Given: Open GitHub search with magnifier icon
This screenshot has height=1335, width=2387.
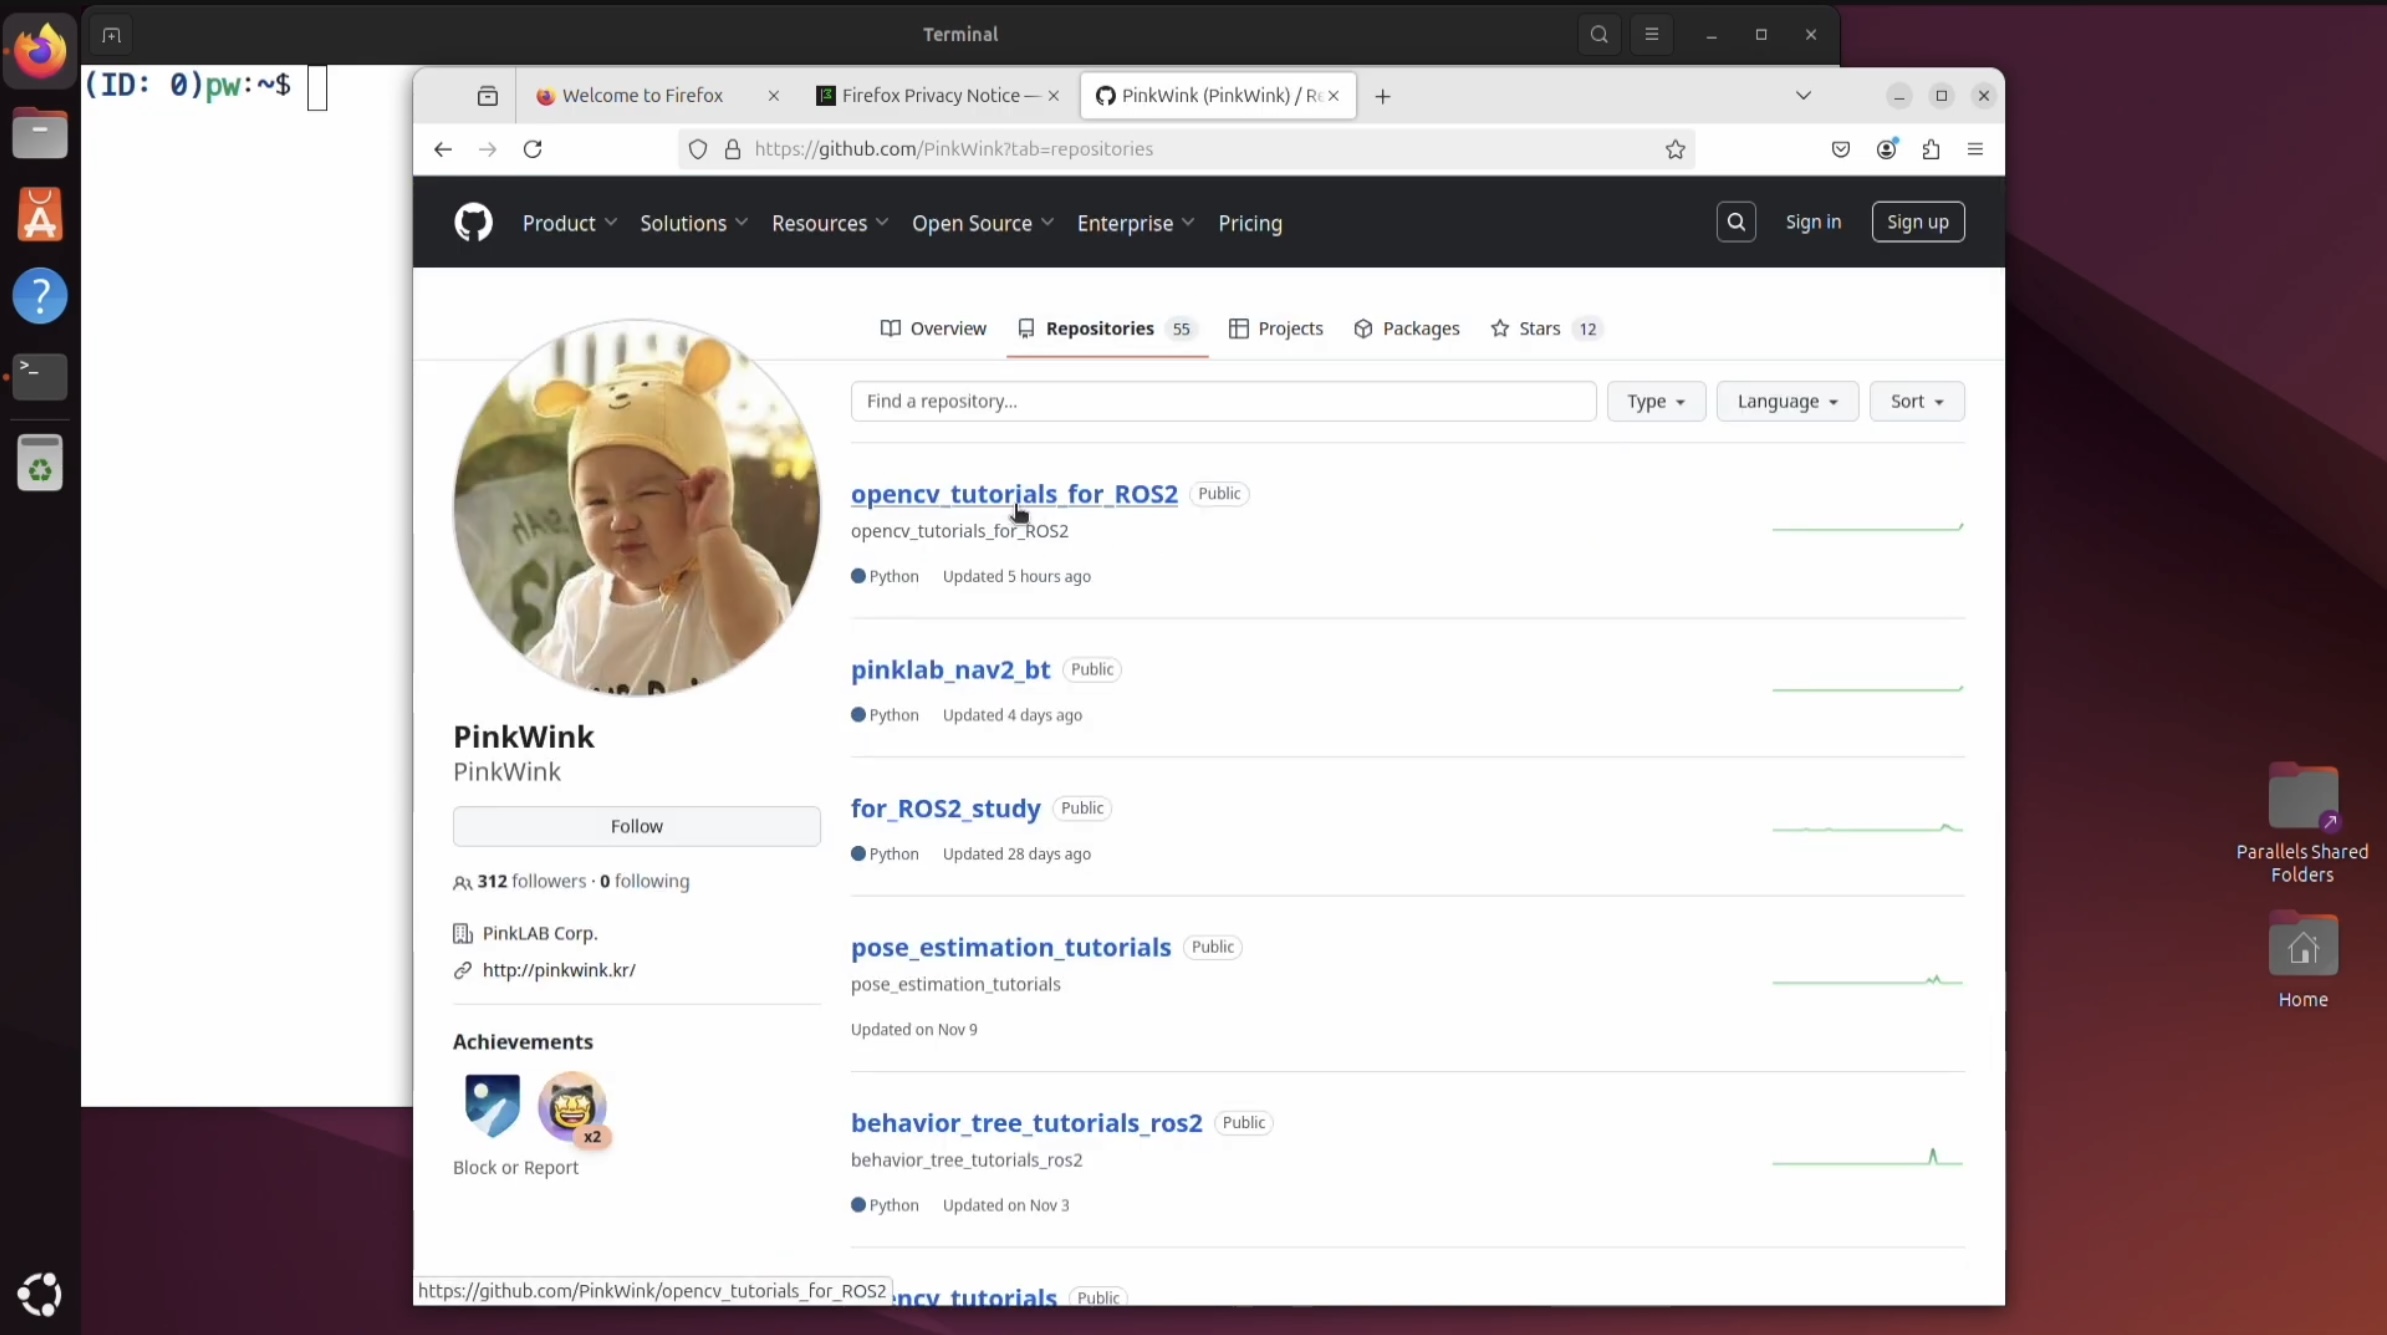Looking at the screenshot, I should pos(1735,222).
